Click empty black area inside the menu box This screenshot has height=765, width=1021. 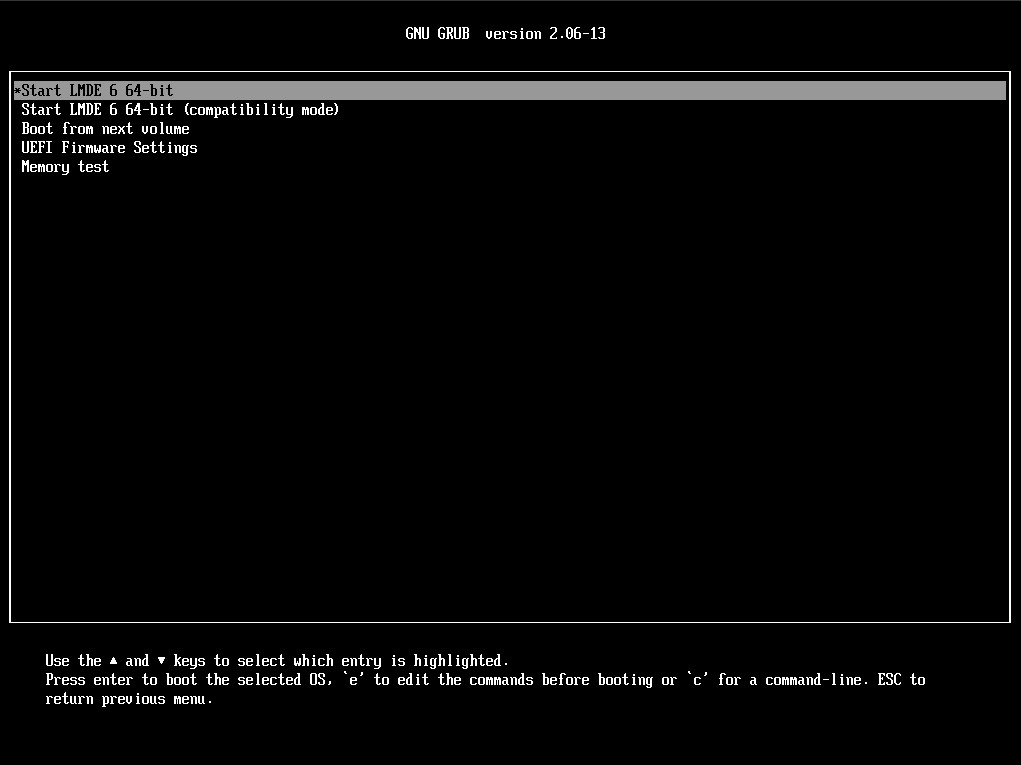pyautogui.click(x=510, y=400)
